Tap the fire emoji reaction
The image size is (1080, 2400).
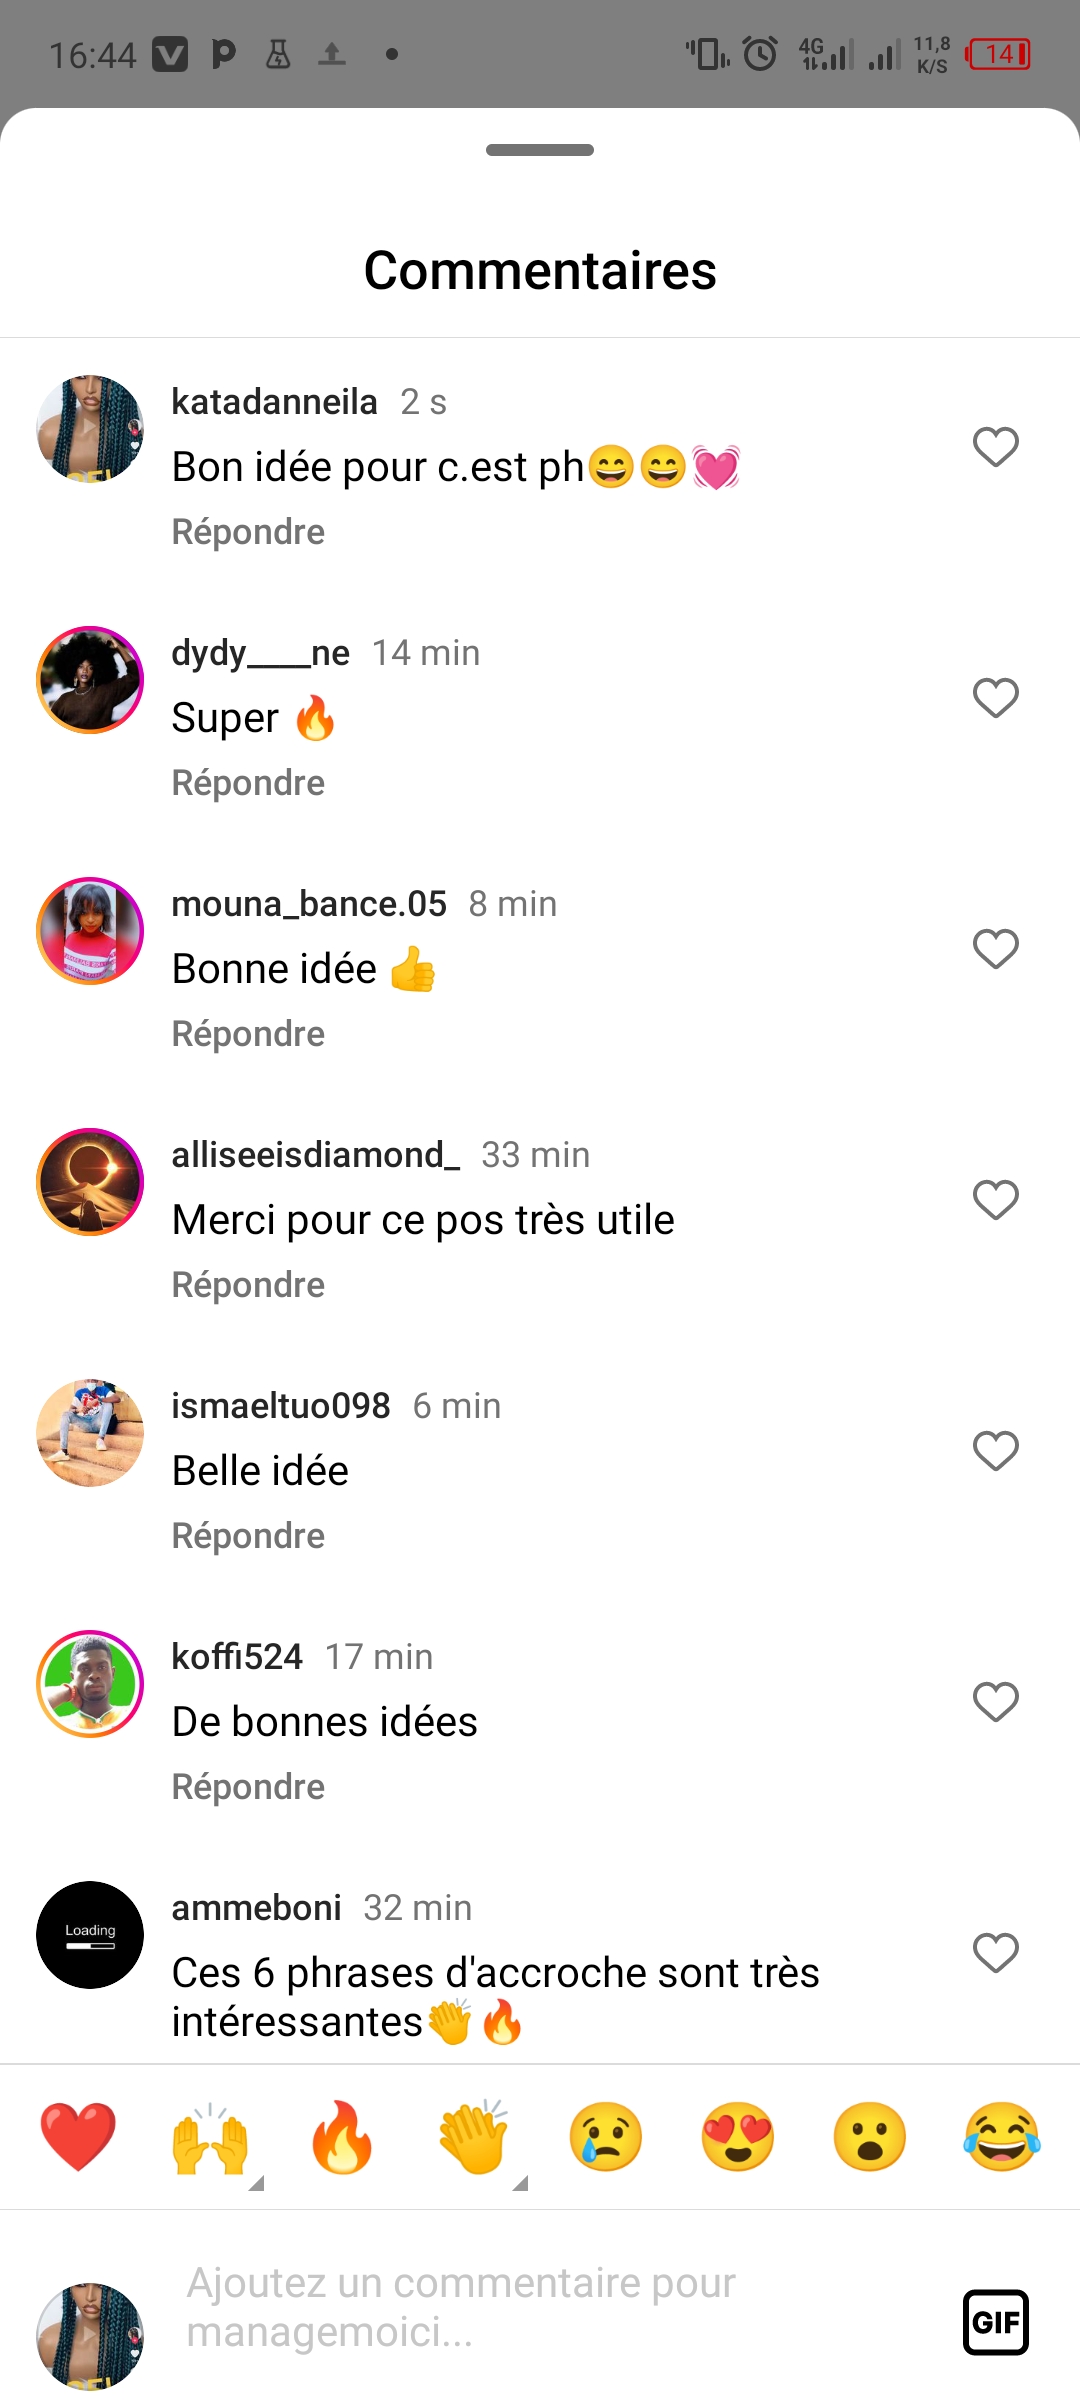[342, 2136]
